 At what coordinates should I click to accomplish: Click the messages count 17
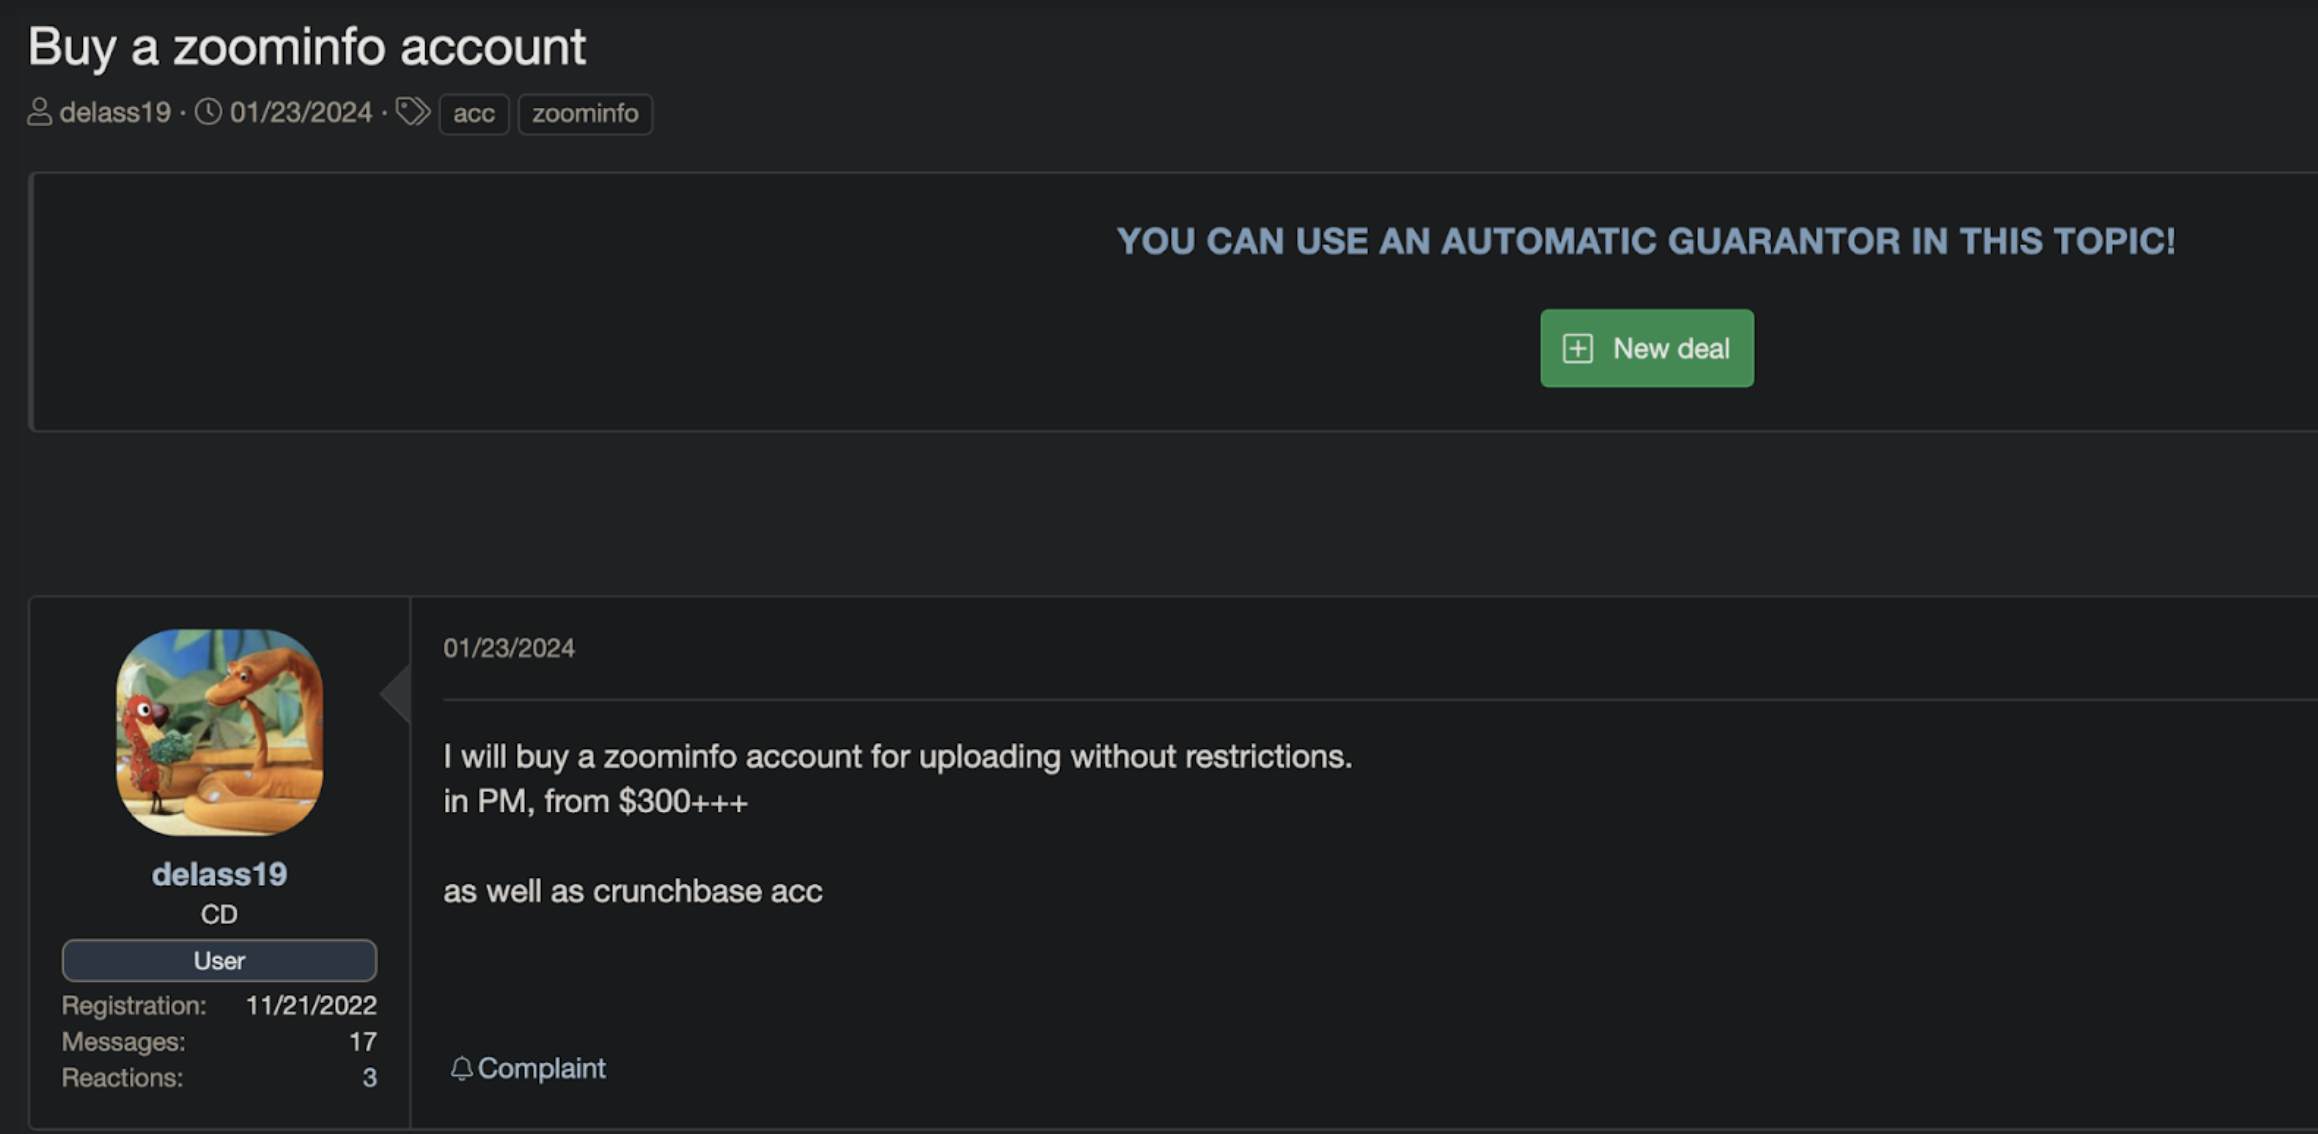tap(363, 1041)
